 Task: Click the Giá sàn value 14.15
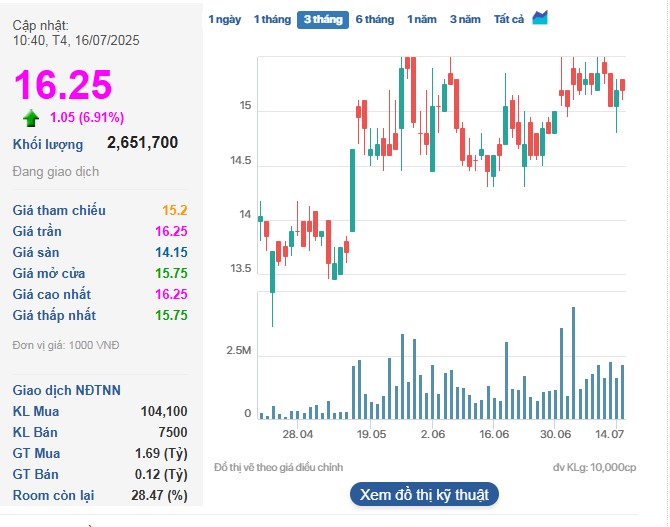point(170,252)
